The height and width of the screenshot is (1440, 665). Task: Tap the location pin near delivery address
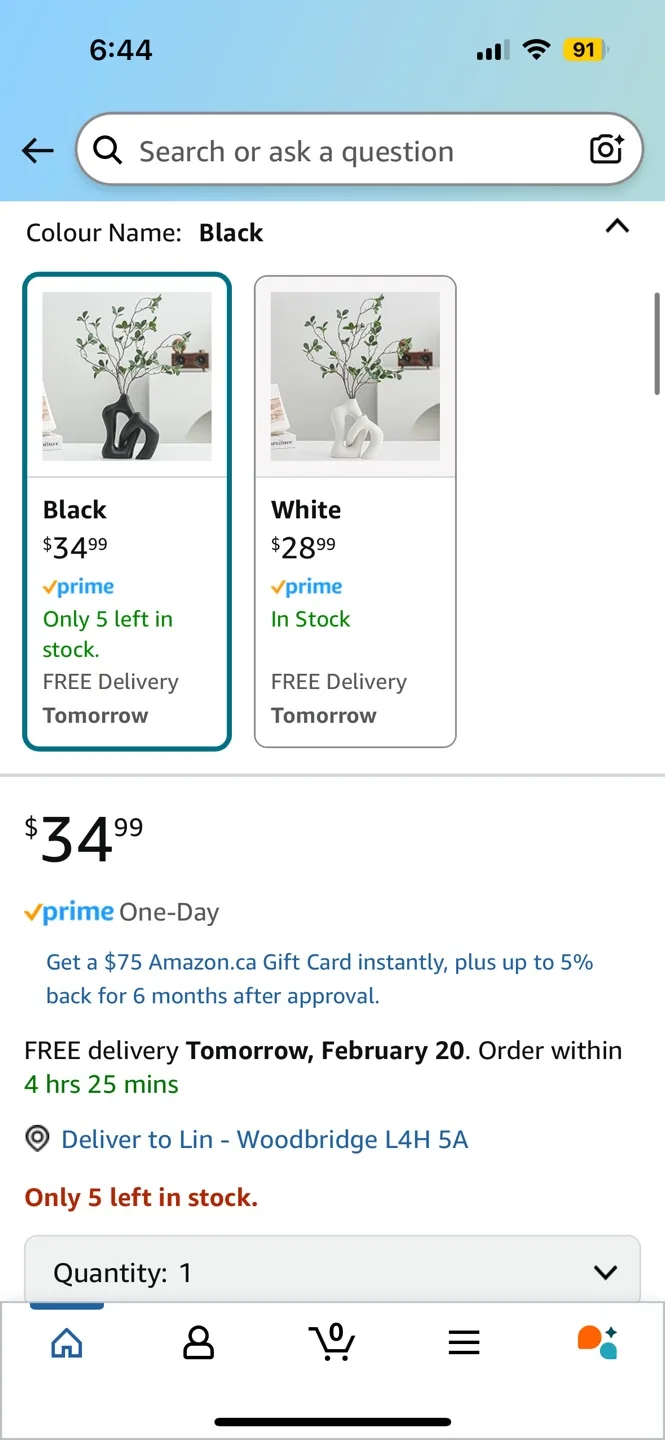36,1139
